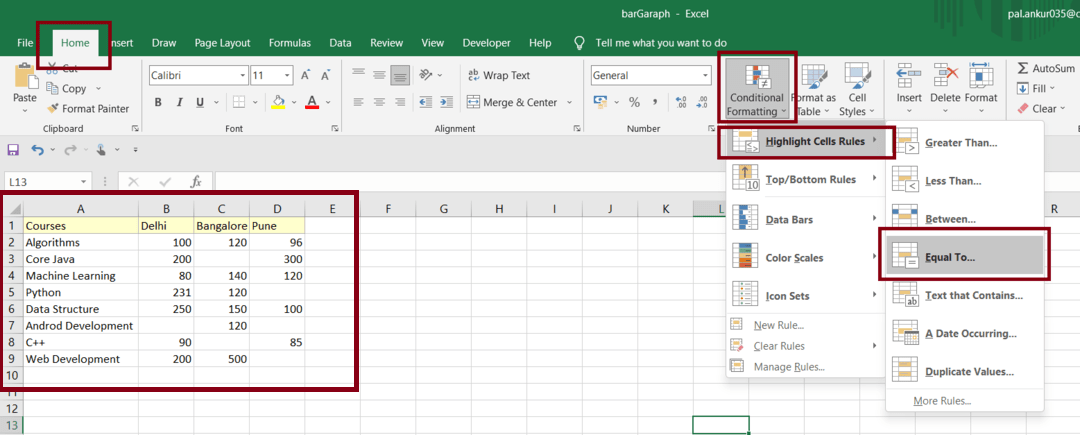
Task: Click Redo arrow in Quick Access Toolbar
Action: [70, 149]
